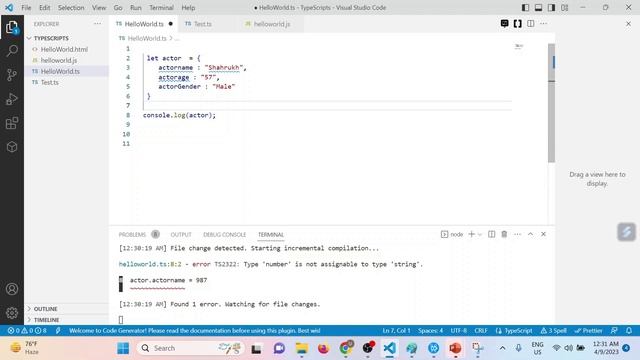Open Test.ts in explorer

point(49,82)
